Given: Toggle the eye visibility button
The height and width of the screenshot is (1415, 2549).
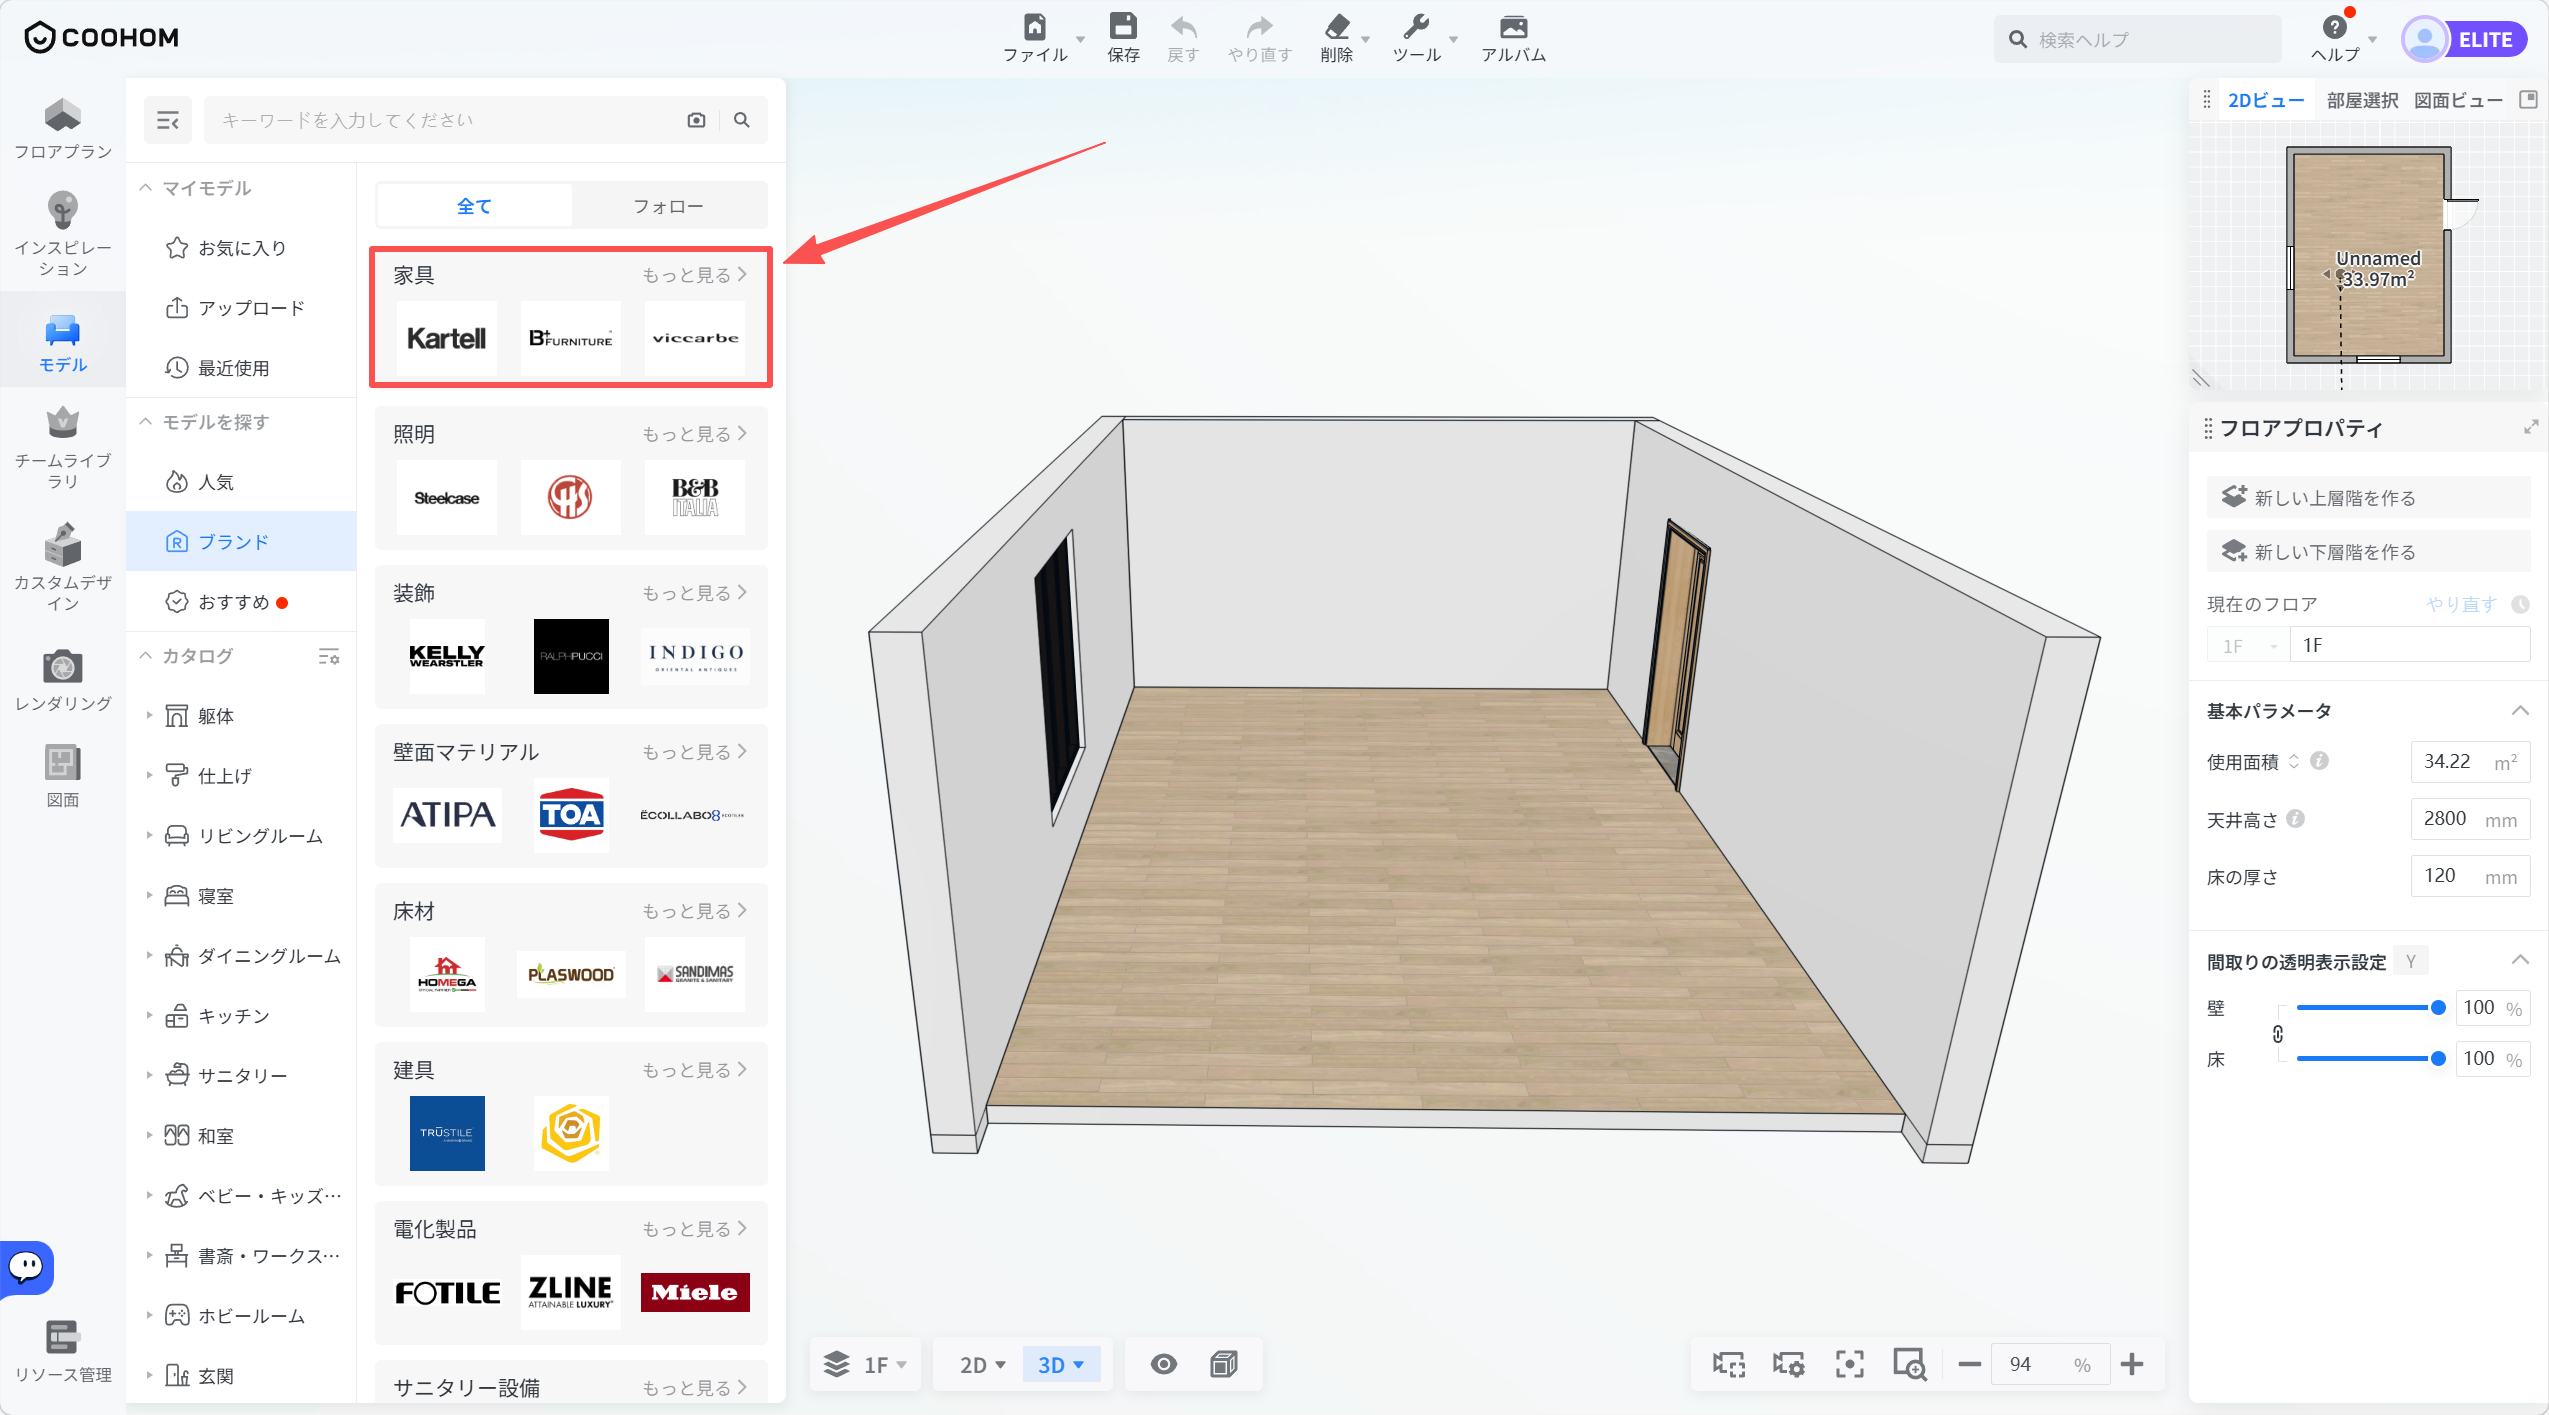Looking at the screenshot, I should tap(1164, 1365).
